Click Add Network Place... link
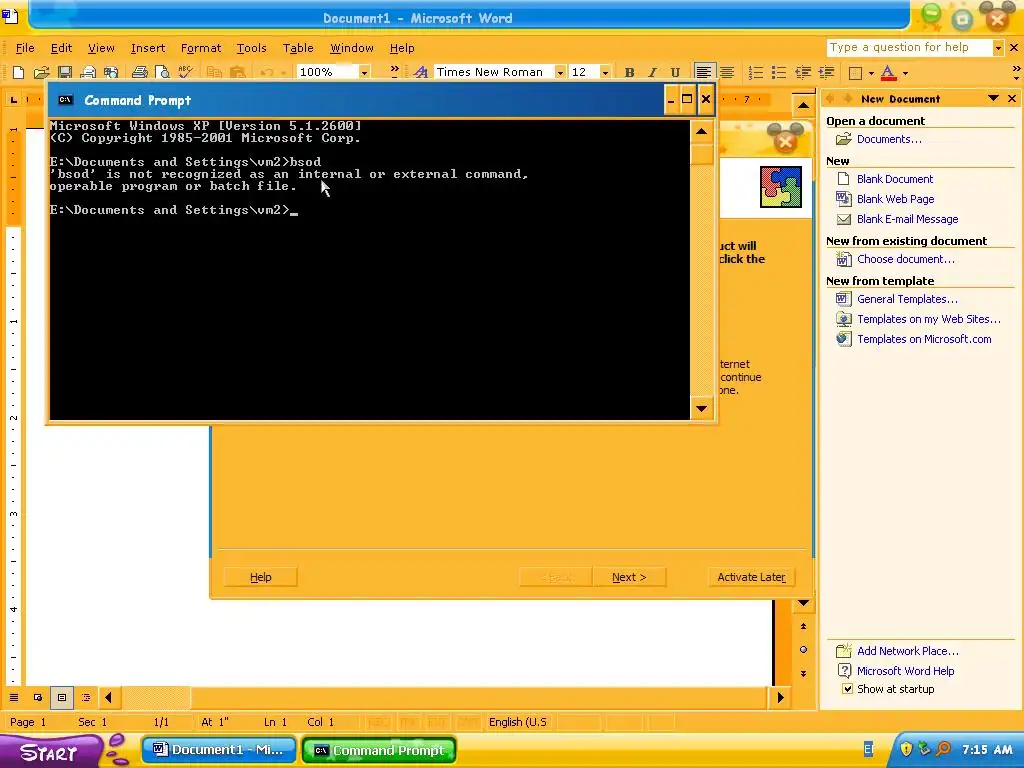 pos(908,651)
